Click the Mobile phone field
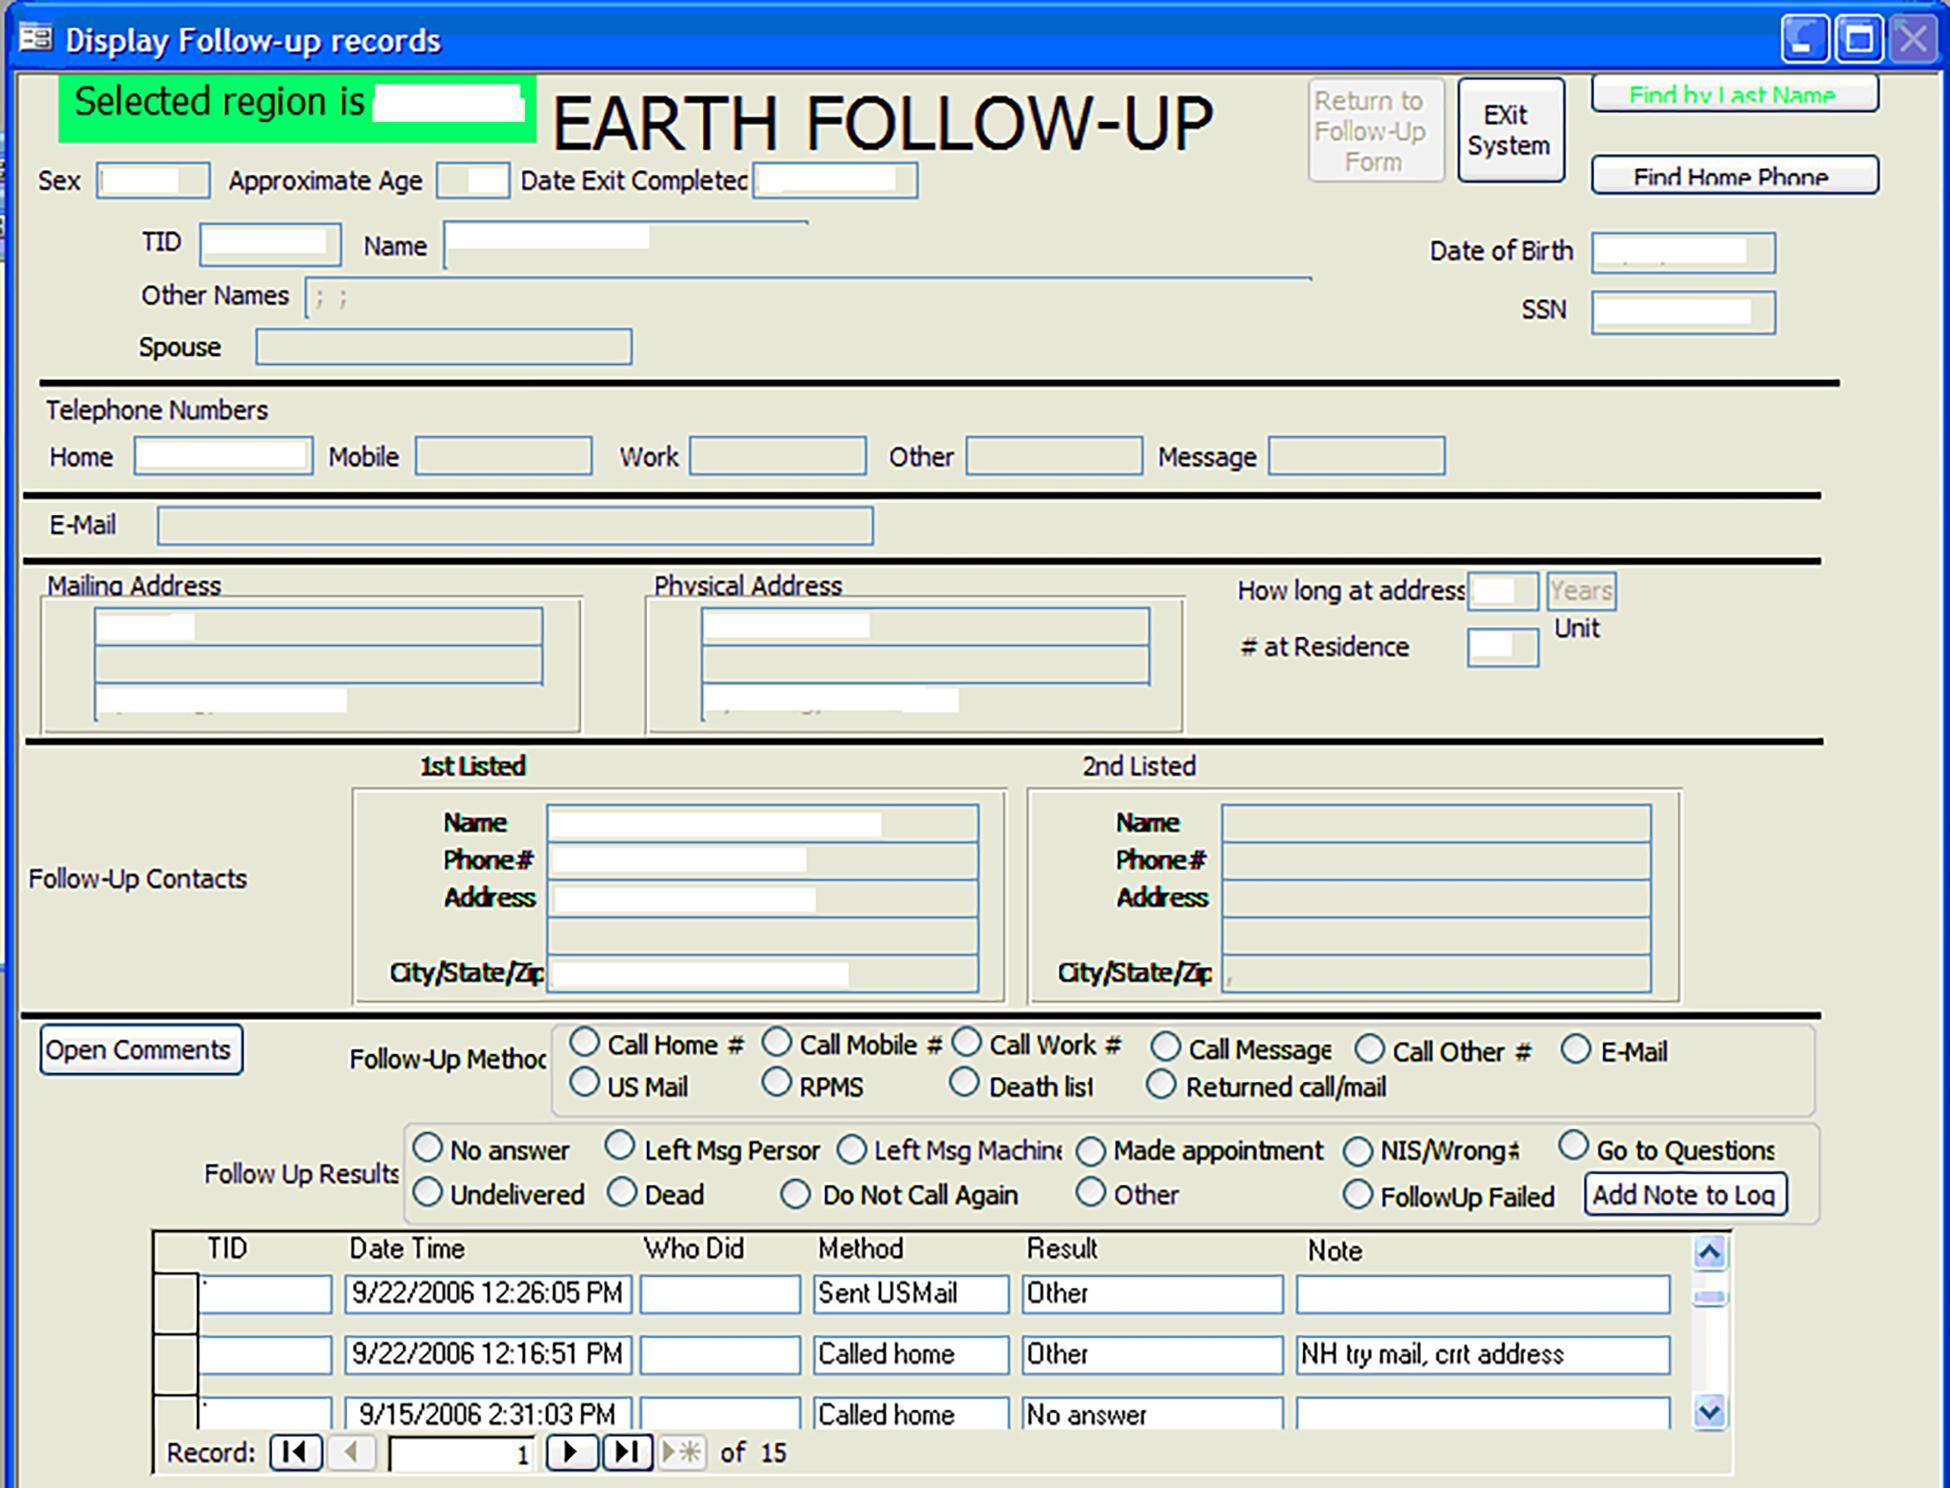The image size is (1950, 1488). pos(503,456)
